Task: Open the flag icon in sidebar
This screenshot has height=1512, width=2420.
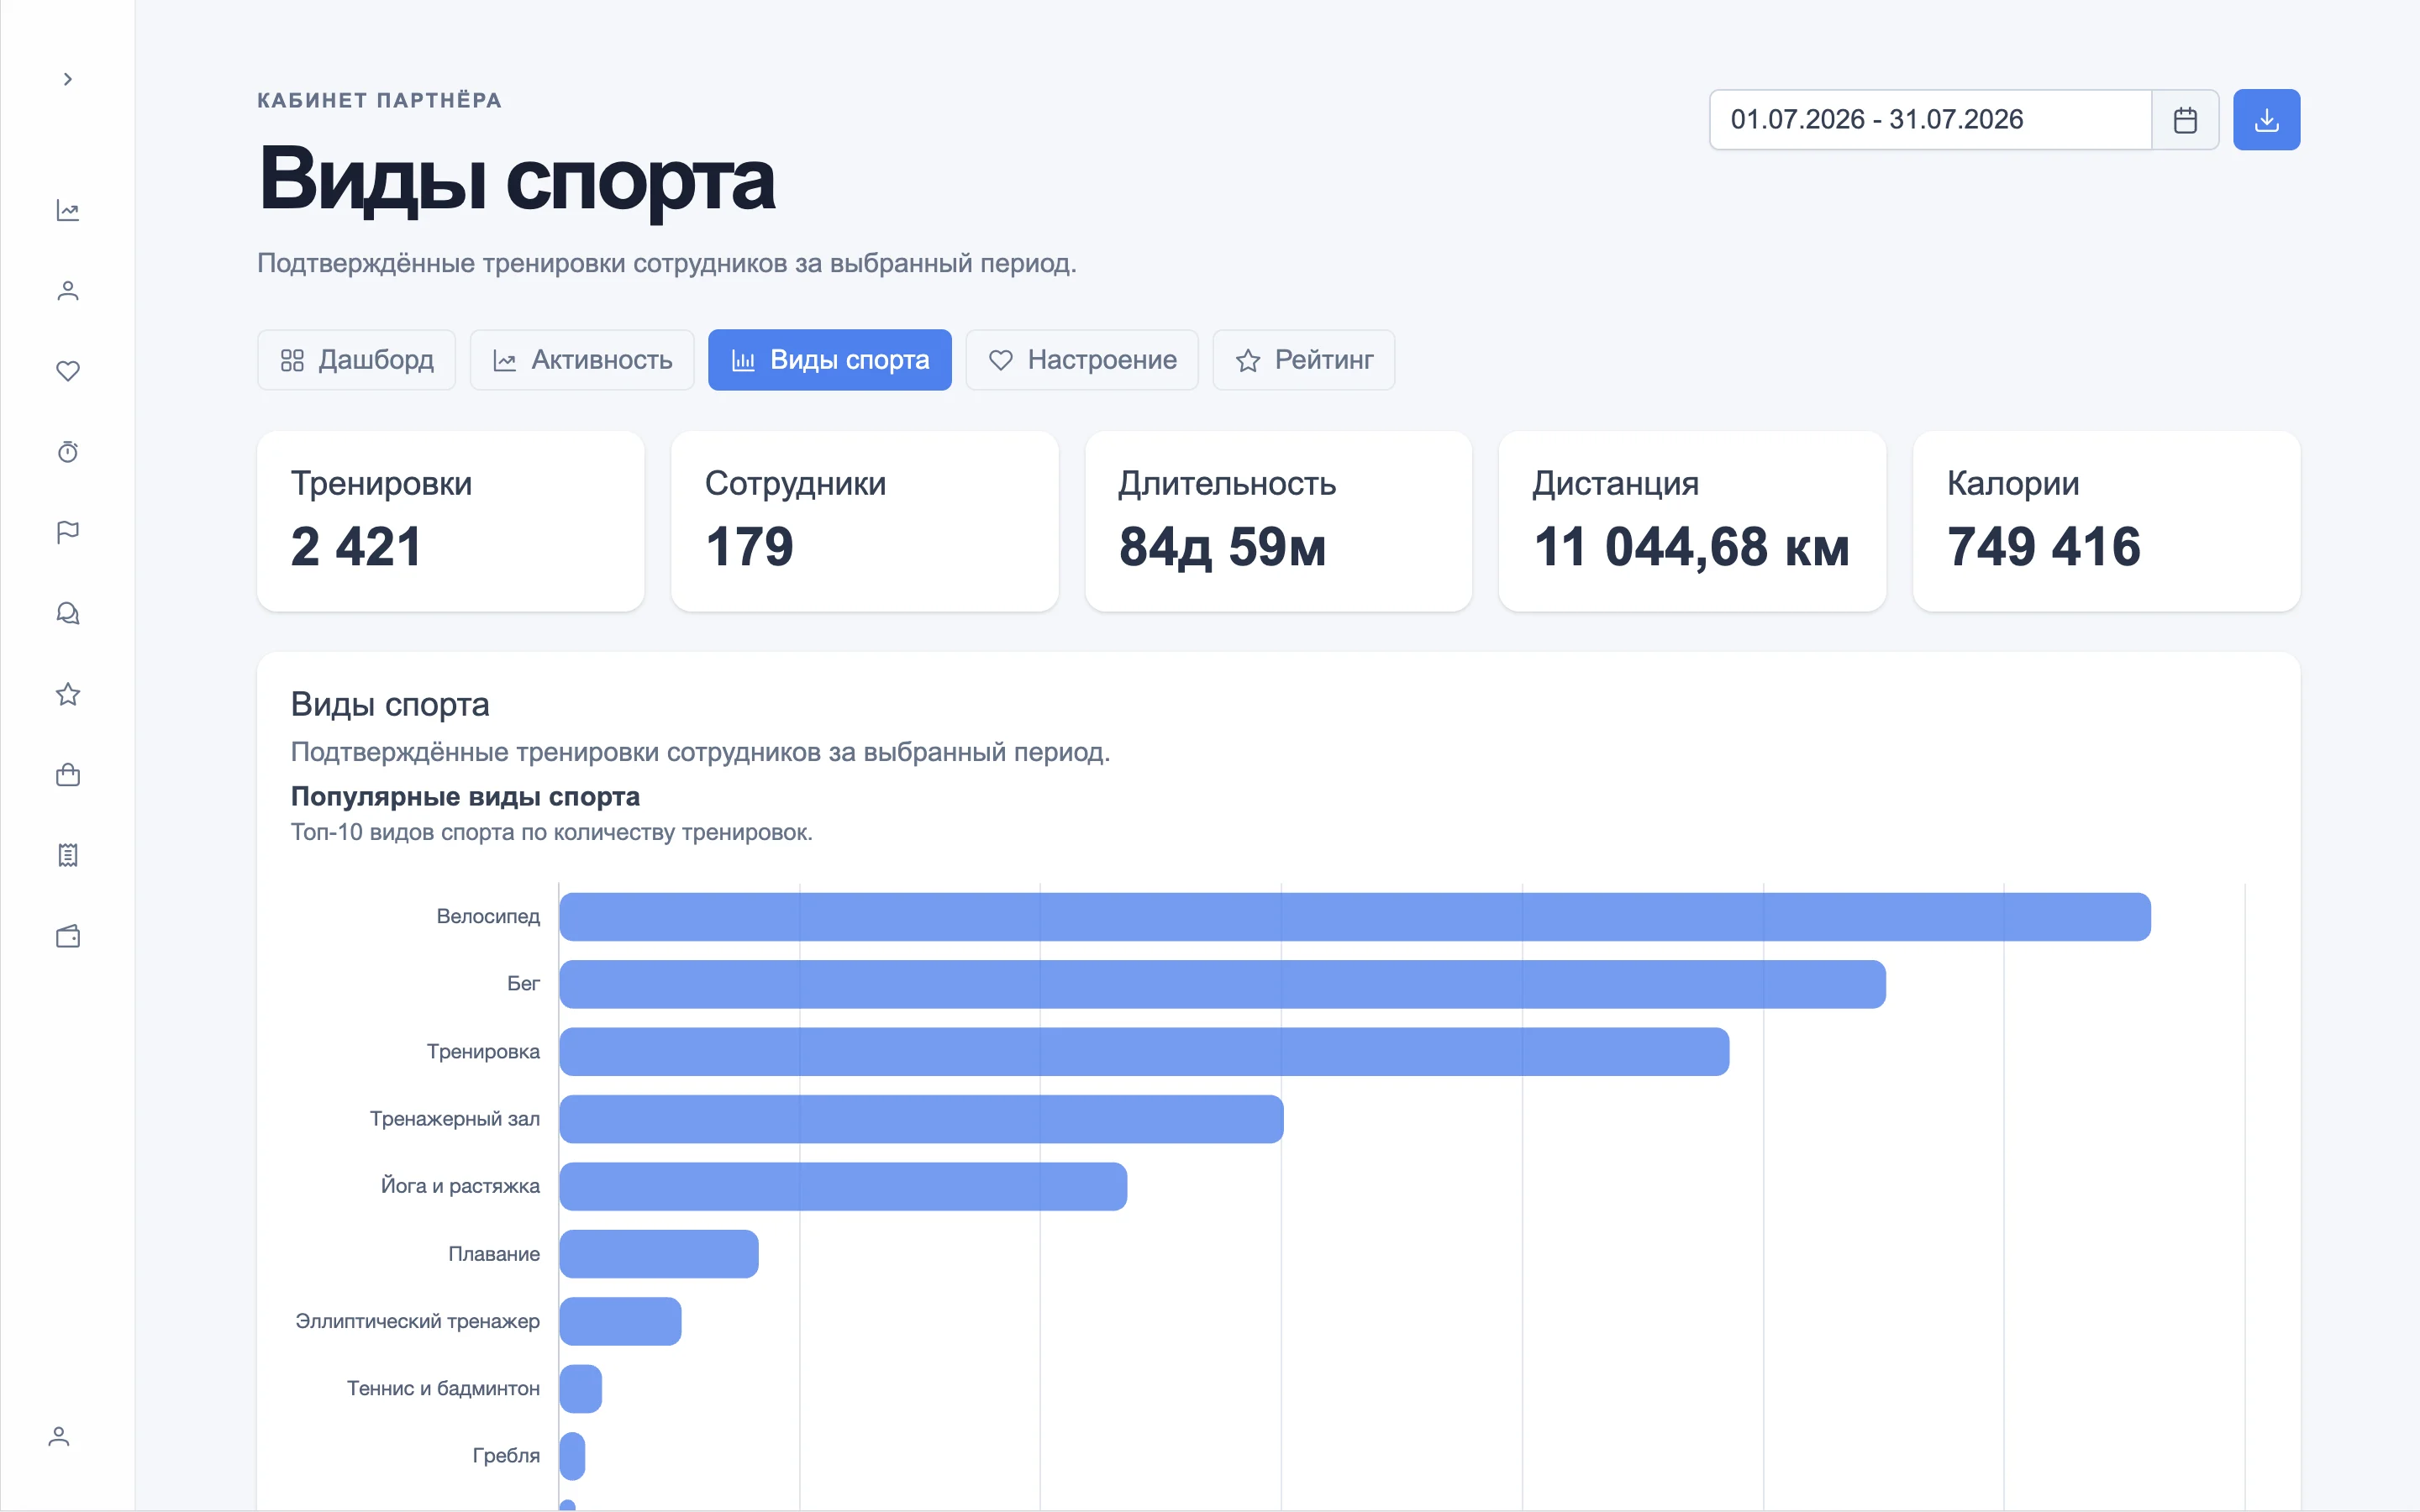Action: pyautogui.click(x=68, y=533)
